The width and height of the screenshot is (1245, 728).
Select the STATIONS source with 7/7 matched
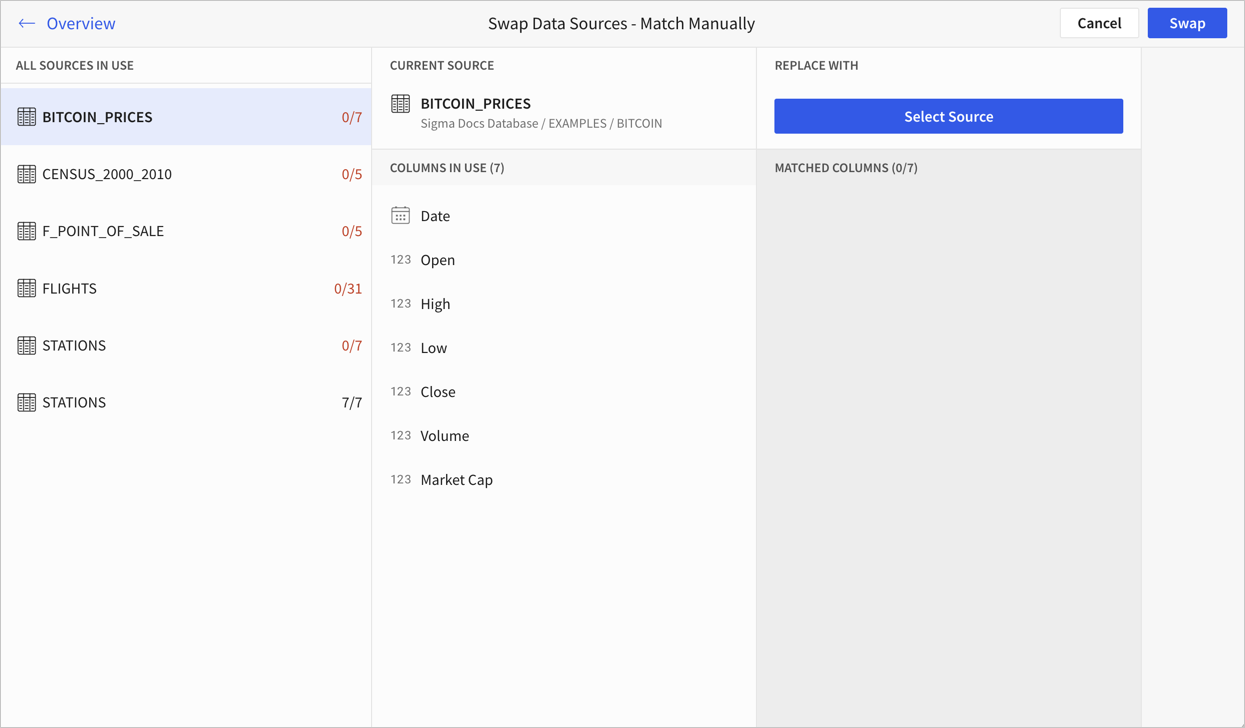186,402
